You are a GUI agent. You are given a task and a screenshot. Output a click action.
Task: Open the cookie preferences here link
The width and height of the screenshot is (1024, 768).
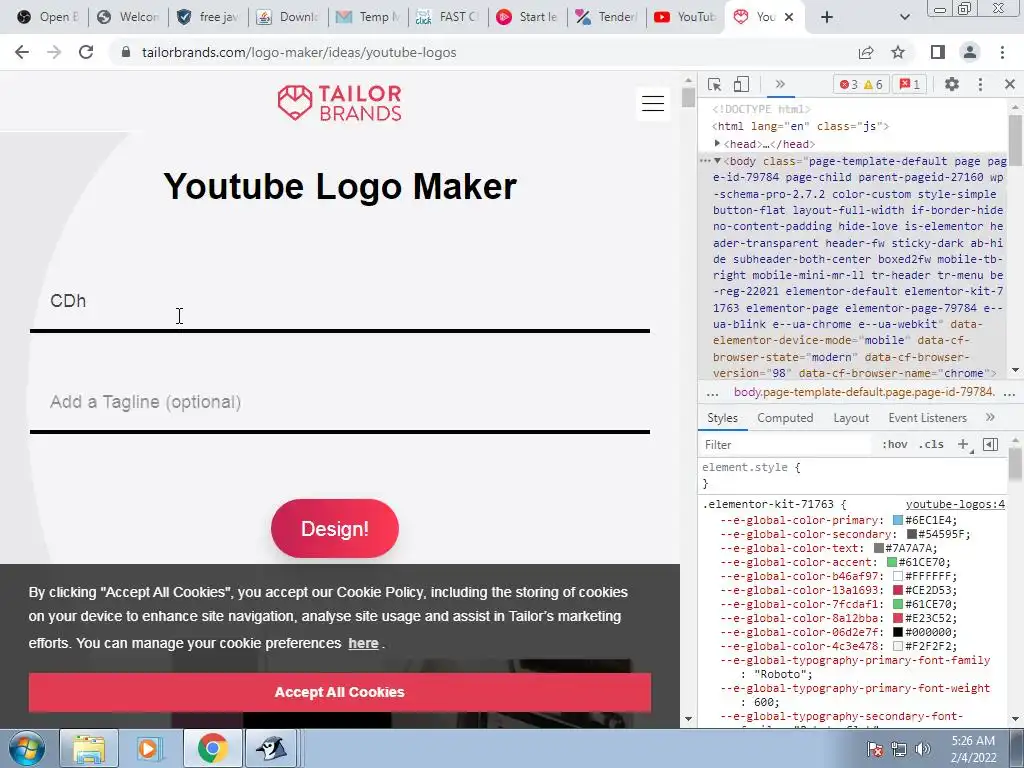click(x=363, y=643)
